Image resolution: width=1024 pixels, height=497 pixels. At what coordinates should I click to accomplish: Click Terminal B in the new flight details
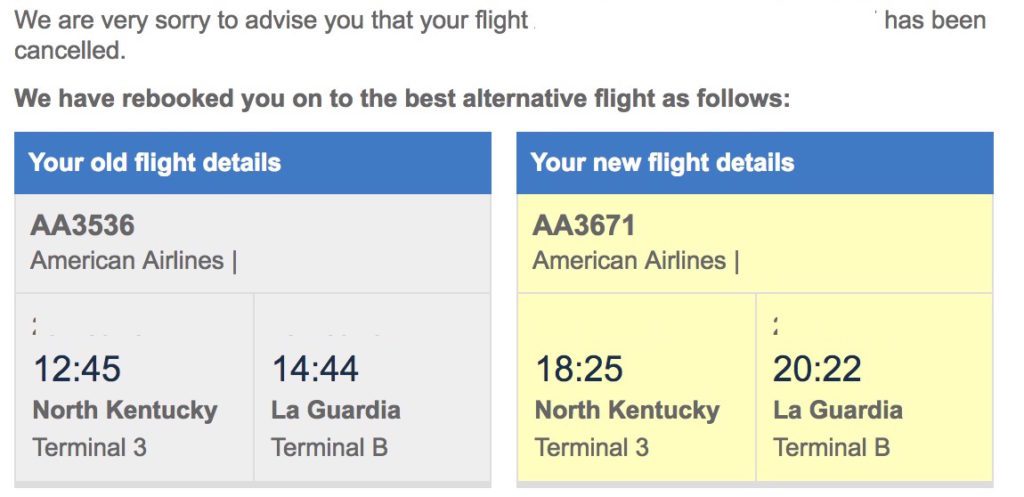(x=831, y=446)
